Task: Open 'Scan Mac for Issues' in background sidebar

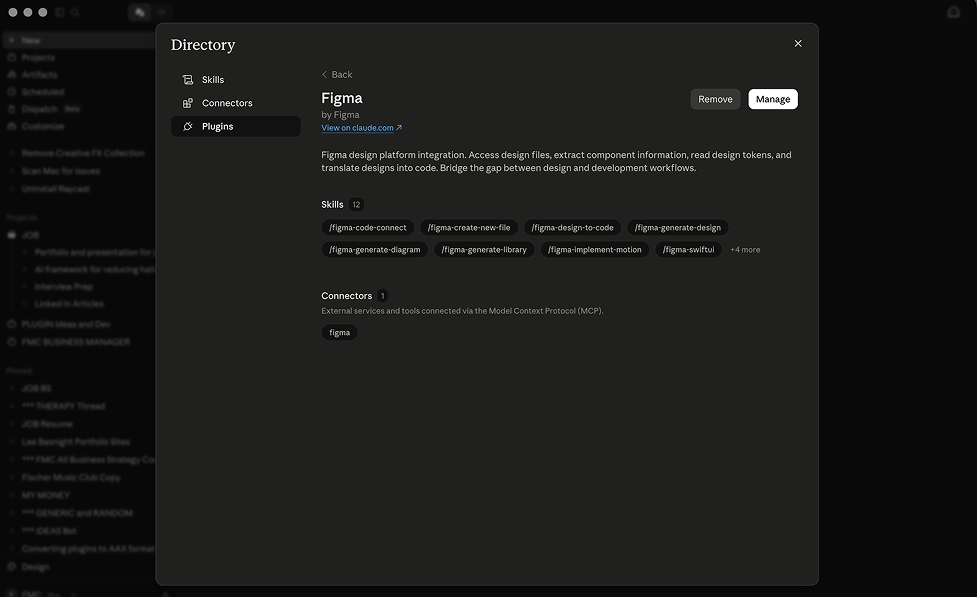Action: tap(60, 171)
